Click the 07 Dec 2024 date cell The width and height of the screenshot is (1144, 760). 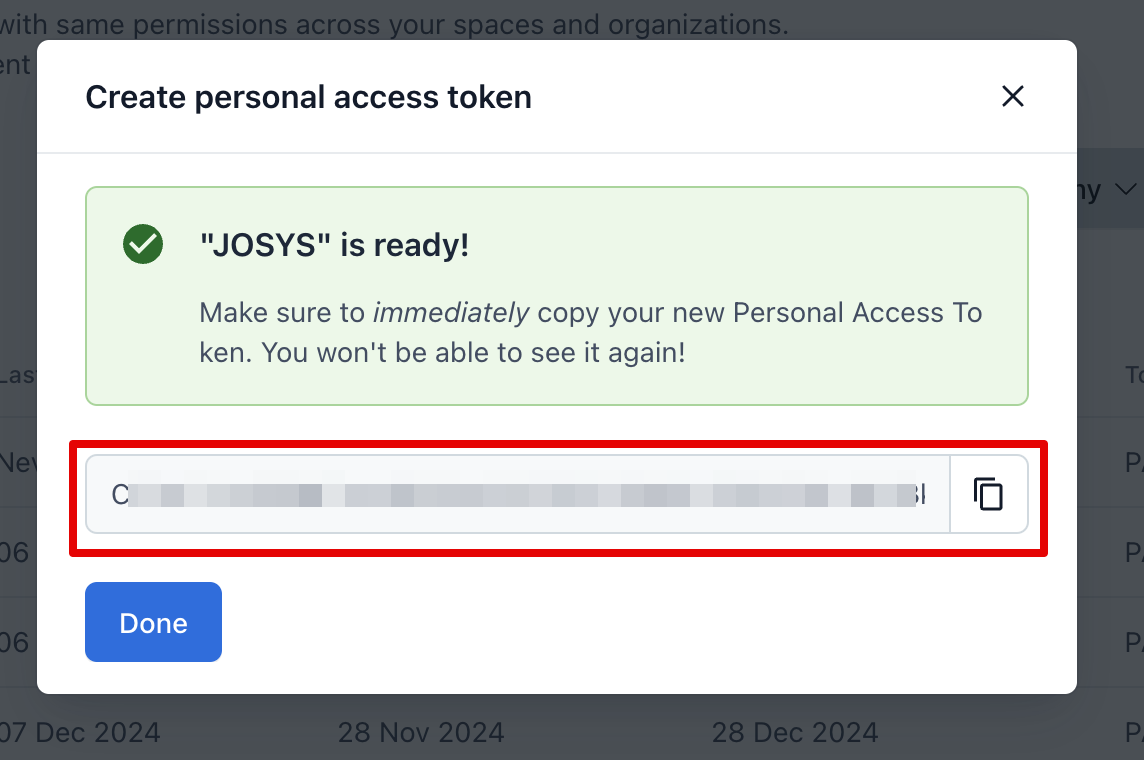[x=80, y=732]
